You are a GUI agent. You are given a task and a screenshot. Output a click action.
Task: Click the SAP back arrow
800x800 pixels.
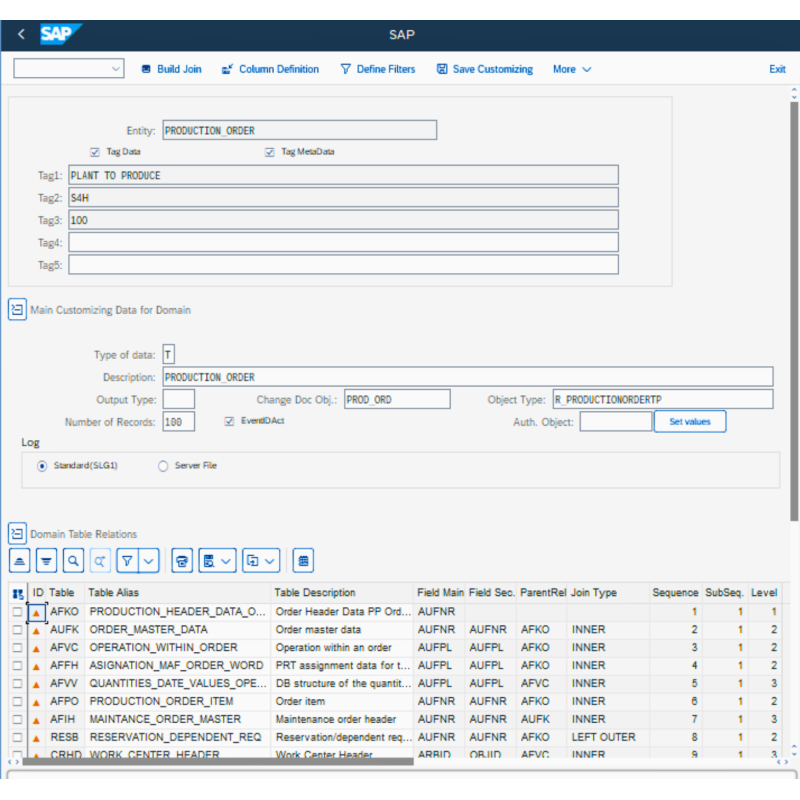tap(21, 35)
